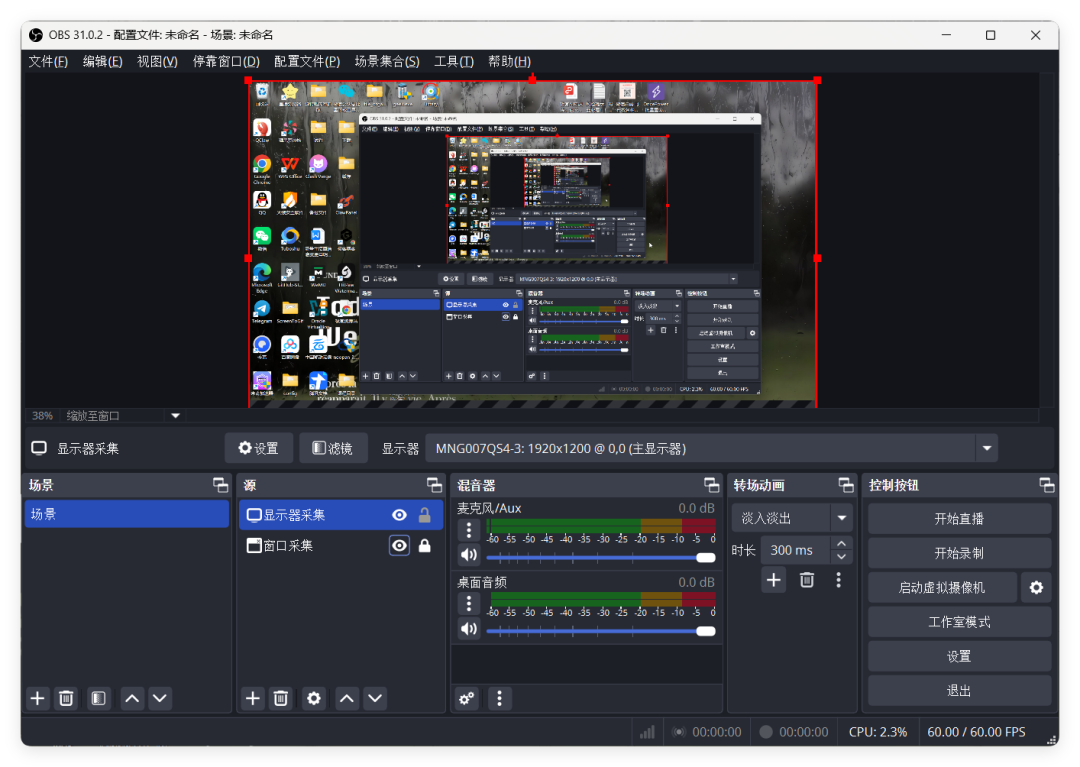Pop out the 源 dock panel
Viewport: 1080px width, 767px height.
435,485
